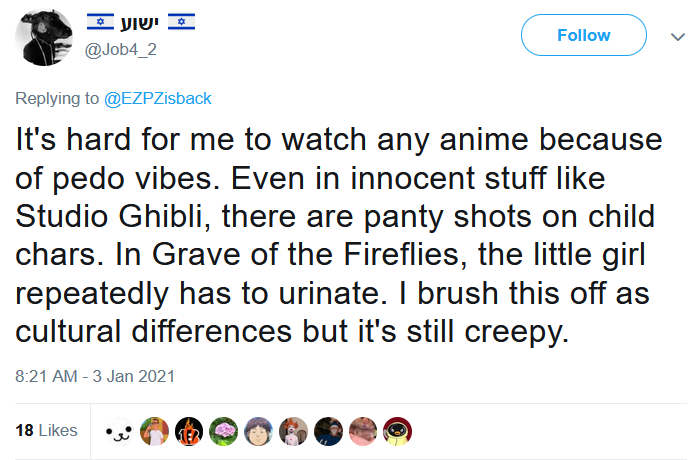Click the Israel flag left of display name

(100, 22)
